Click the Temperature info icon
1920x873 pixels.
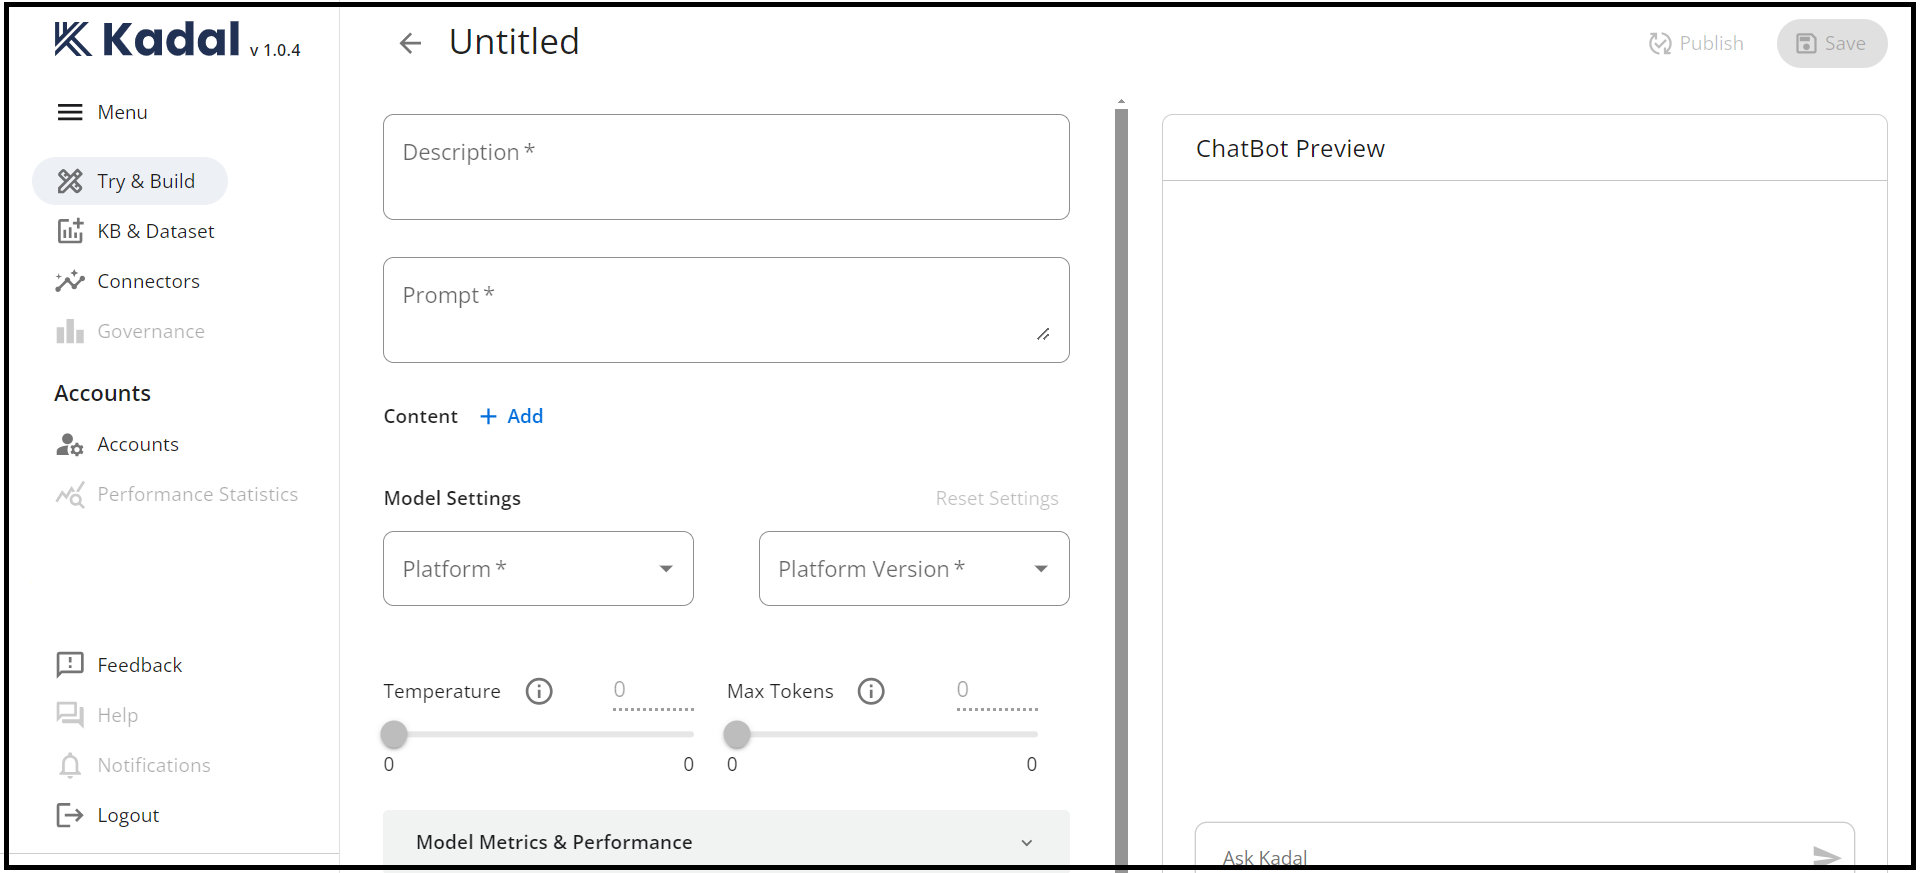(x=539, y=691)
